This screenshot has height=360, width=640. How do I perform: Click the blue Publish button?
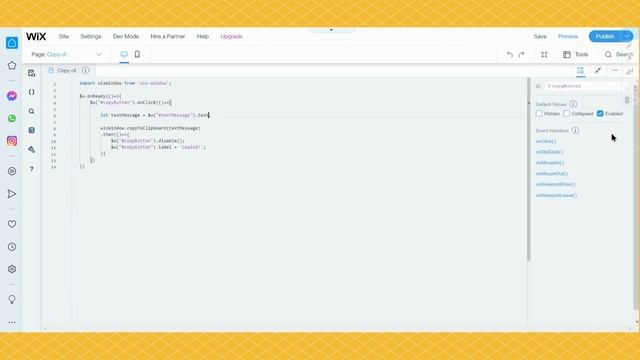coord(605,36)
